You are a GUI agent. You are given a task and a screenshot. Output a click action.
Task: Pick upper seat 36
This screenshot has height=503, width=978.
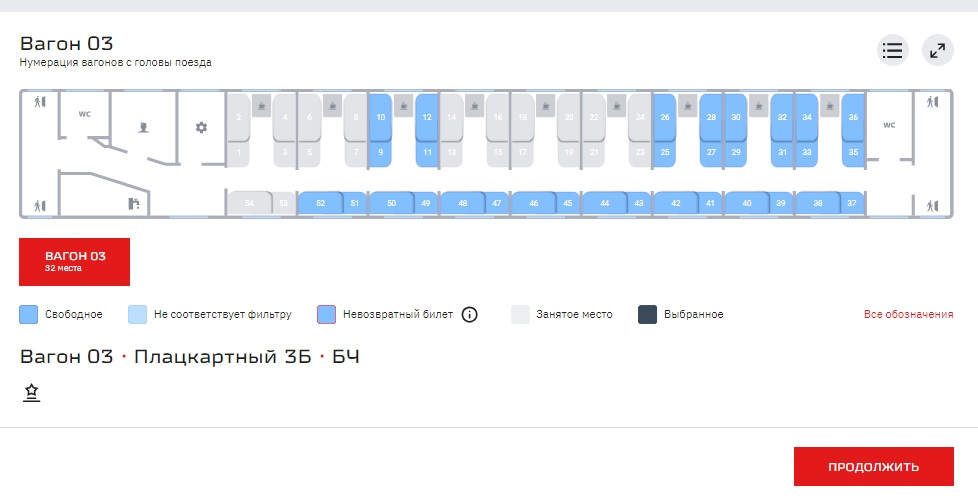852,118
